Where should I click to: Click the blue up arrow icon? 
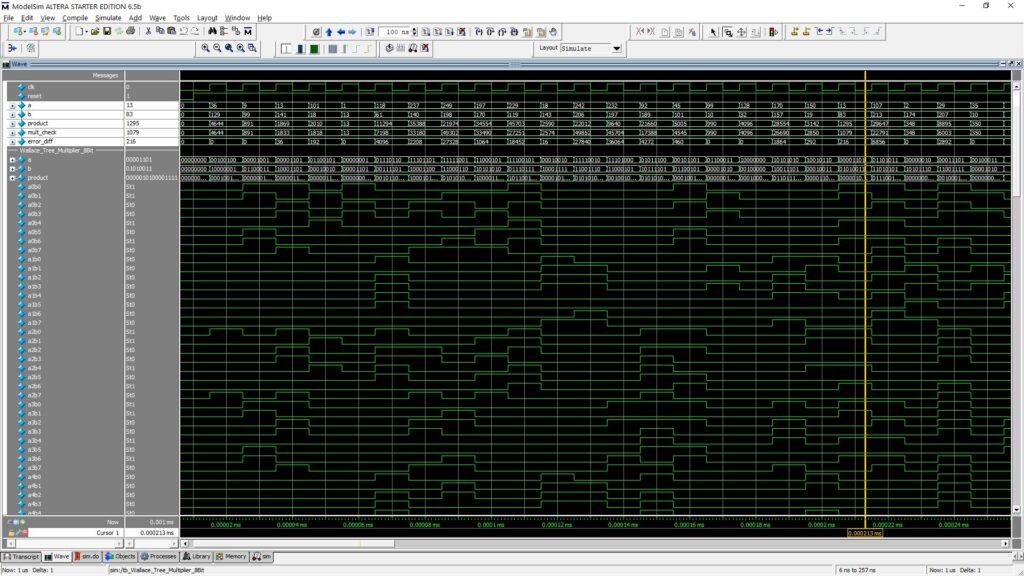328,32
